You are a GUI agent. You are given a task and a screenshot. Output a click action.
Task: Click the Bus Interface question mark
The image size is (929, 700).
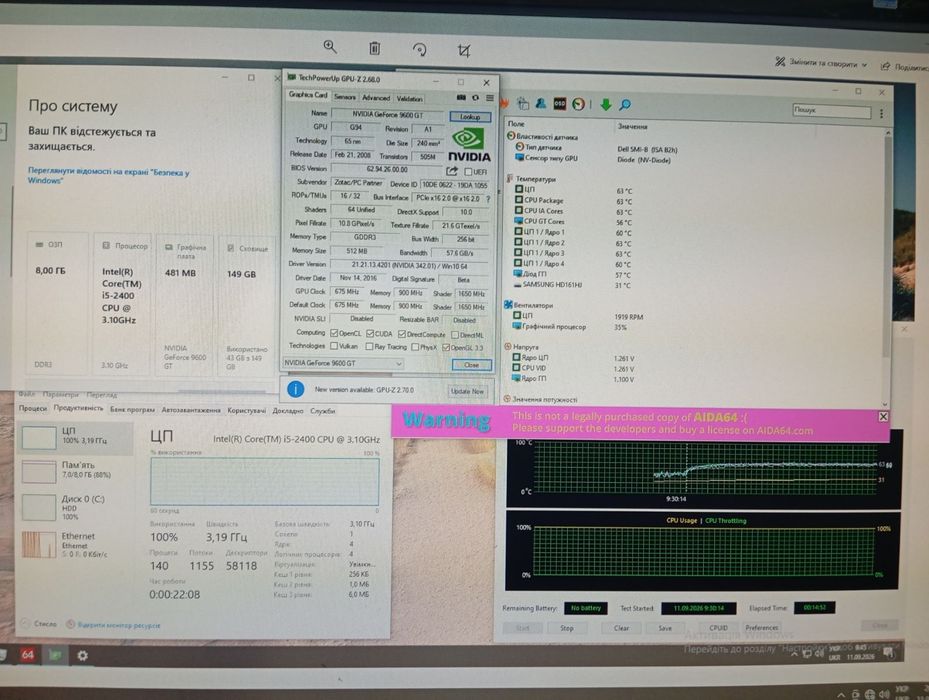[x=488, y=199]
